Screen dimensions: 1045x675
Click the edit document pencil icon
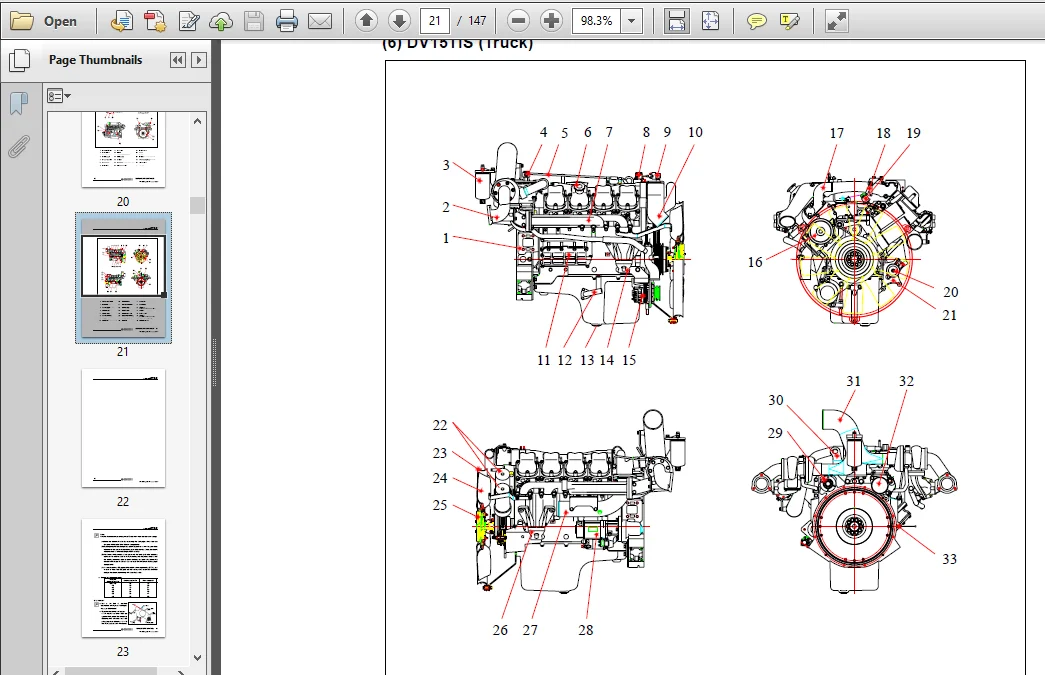[x=189, y=21]
